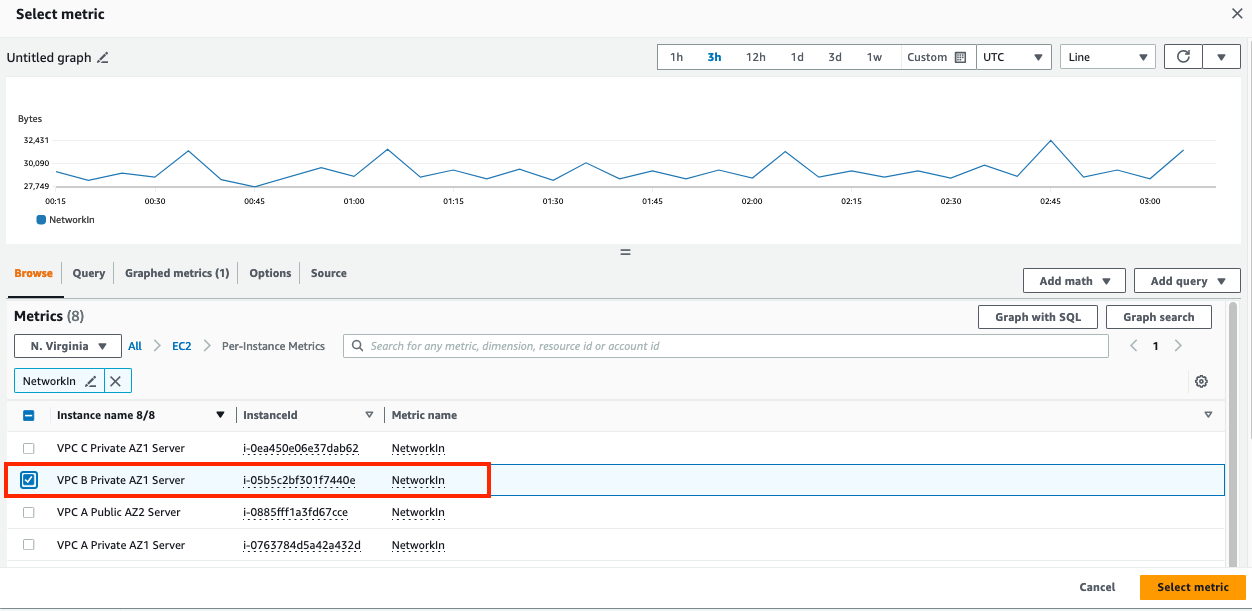Open the InstanceId column filter arrow

(369, 415)
